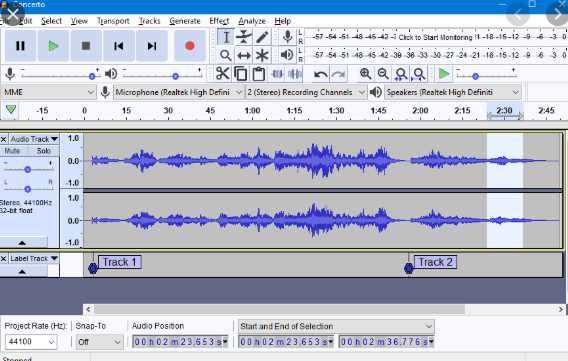Open the View menu
This screenshot has width=568, height=361.
click(x=79, y=21)
